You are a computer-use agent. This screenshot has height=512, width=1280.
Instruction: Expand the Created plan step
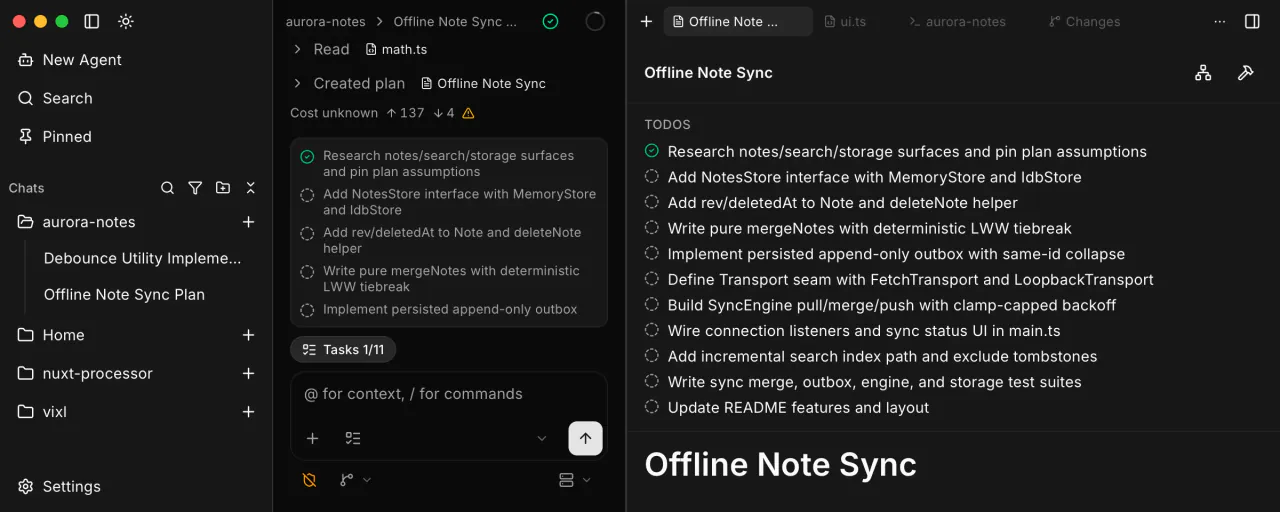coord(297,83)
